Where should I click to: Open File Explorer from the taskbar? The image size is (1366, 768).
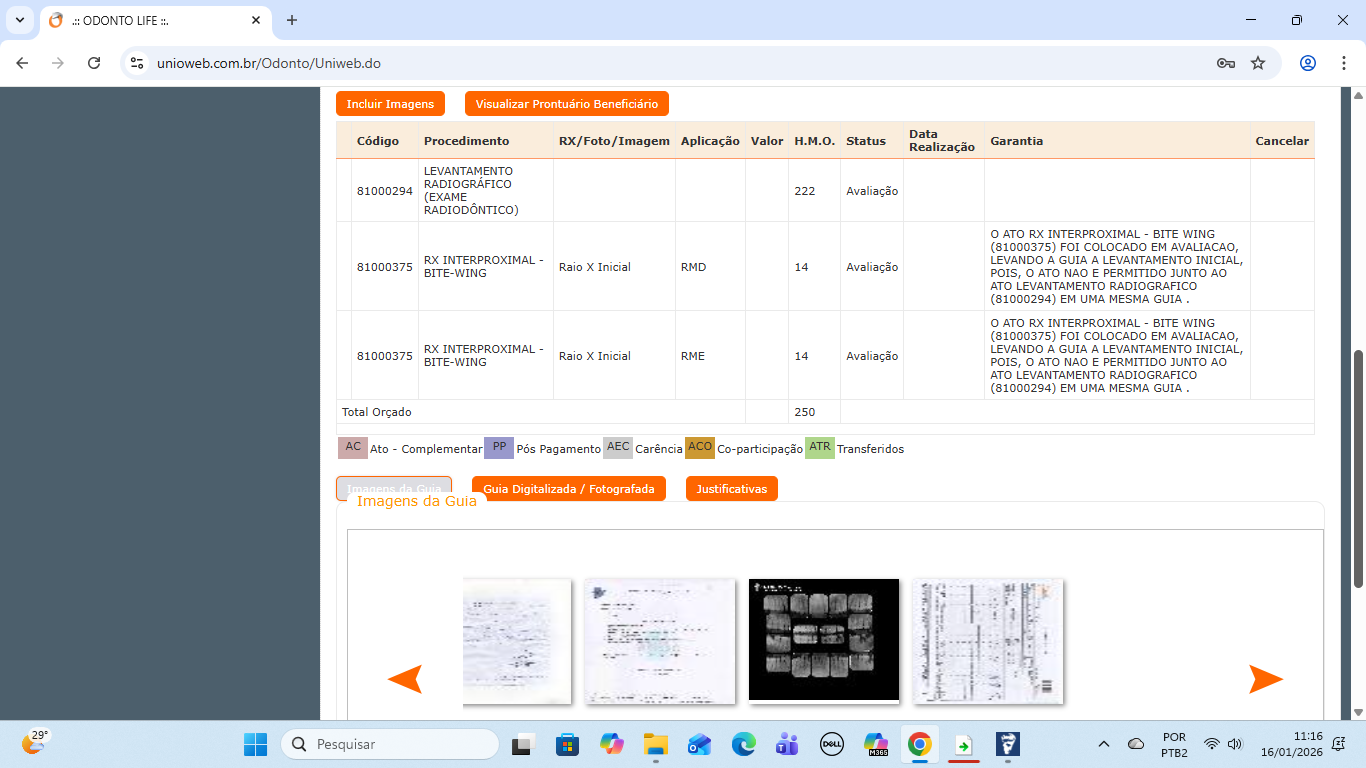(655, 744)
